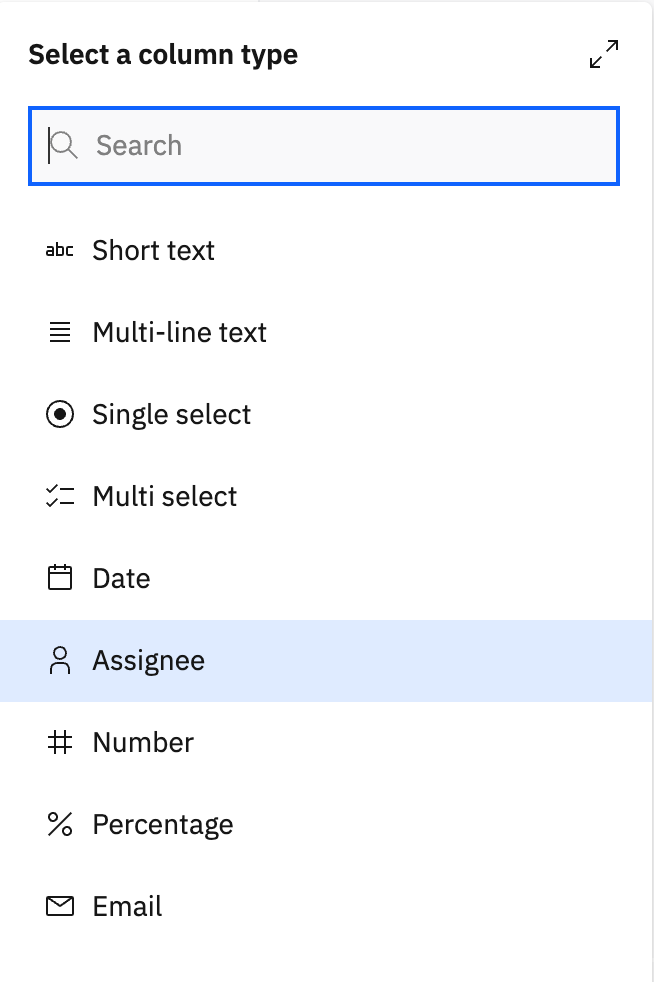Select the Date column type
654x982 pixels.
point(121,579)
